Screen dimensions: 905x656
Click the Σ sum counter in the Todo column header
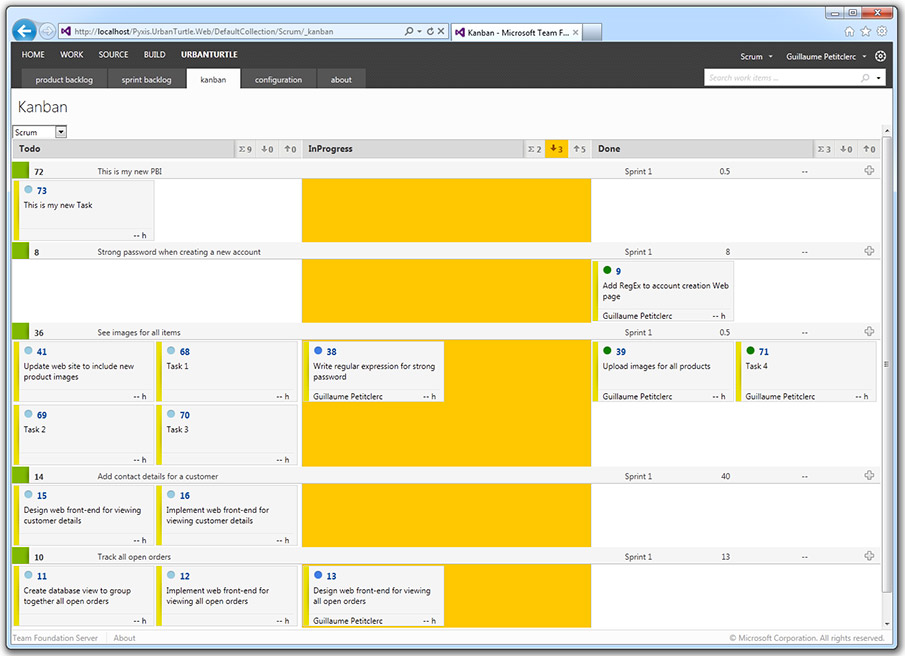[243, 148]
